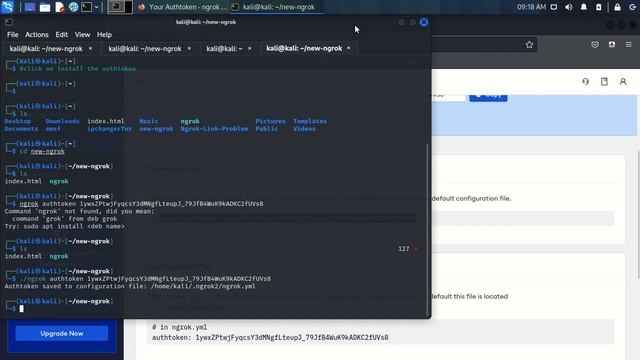Minimize the terminal window
Viewport: 640px width, 360px height.
[x=402, y=22]
